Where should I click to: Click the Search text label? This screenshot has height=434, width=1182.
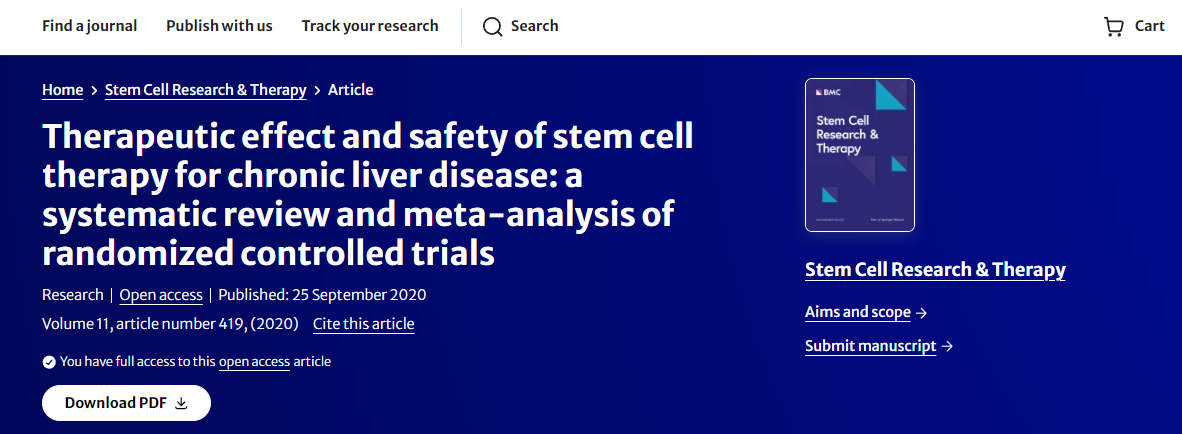[x=535, y=26]
